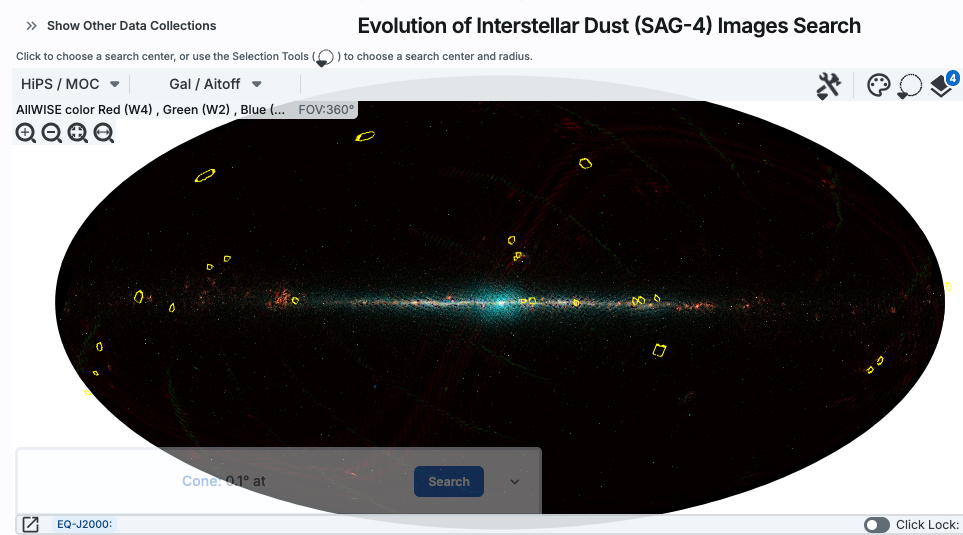Viewport: 963px width, 535px height.
Task: Open the HiPS / MOC dropdown
Action: pyautogui.click(x=70, y=84)
